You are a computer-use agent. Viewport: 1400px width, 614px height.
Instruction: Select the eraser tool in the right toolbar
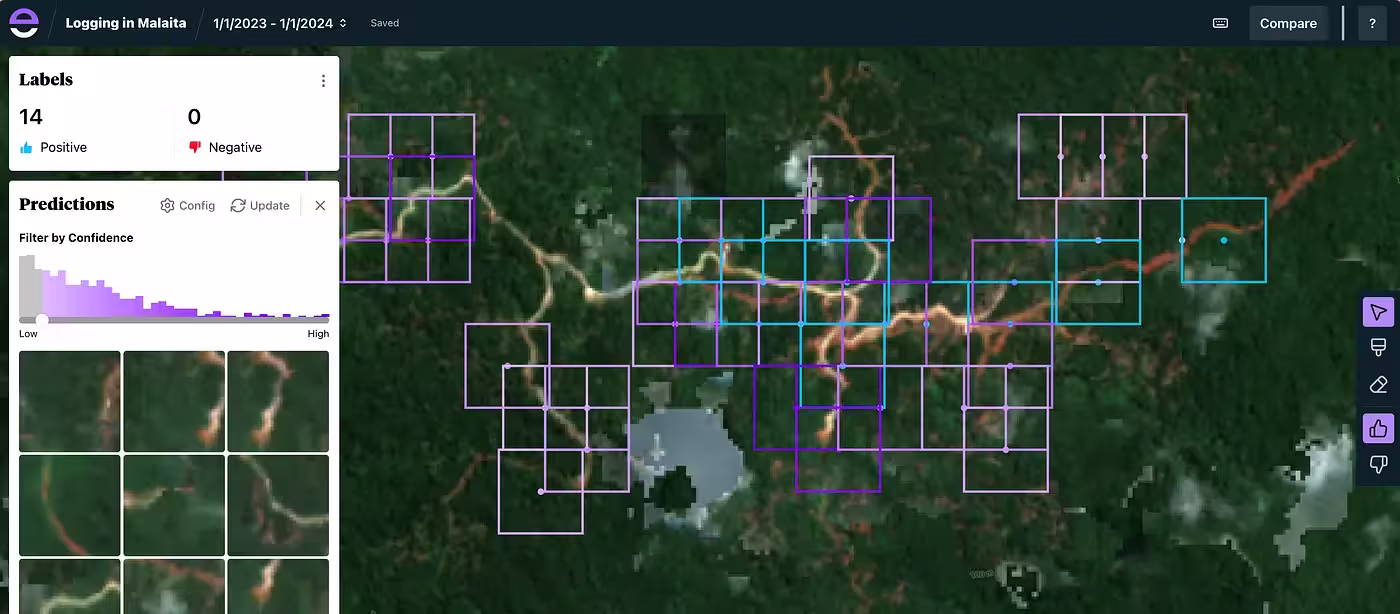pos(1378,384)
